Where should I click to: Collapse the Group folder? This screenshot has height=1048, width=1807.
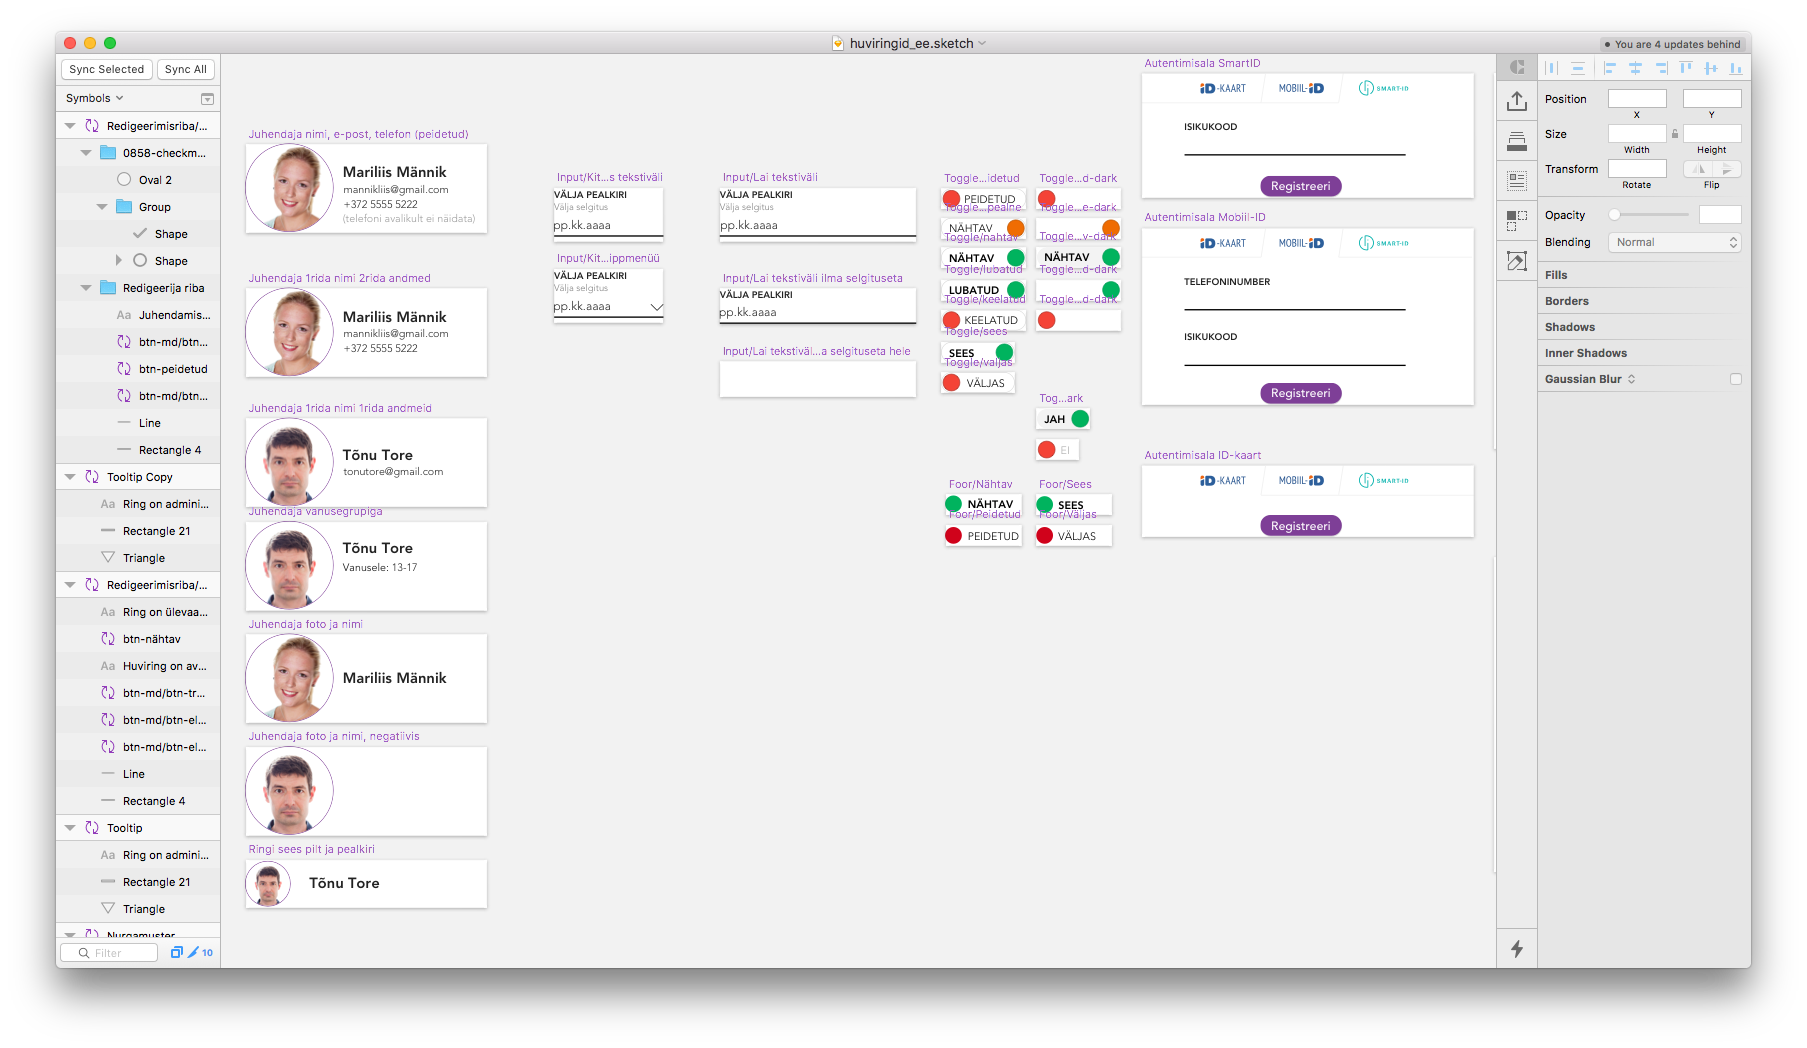102,207
